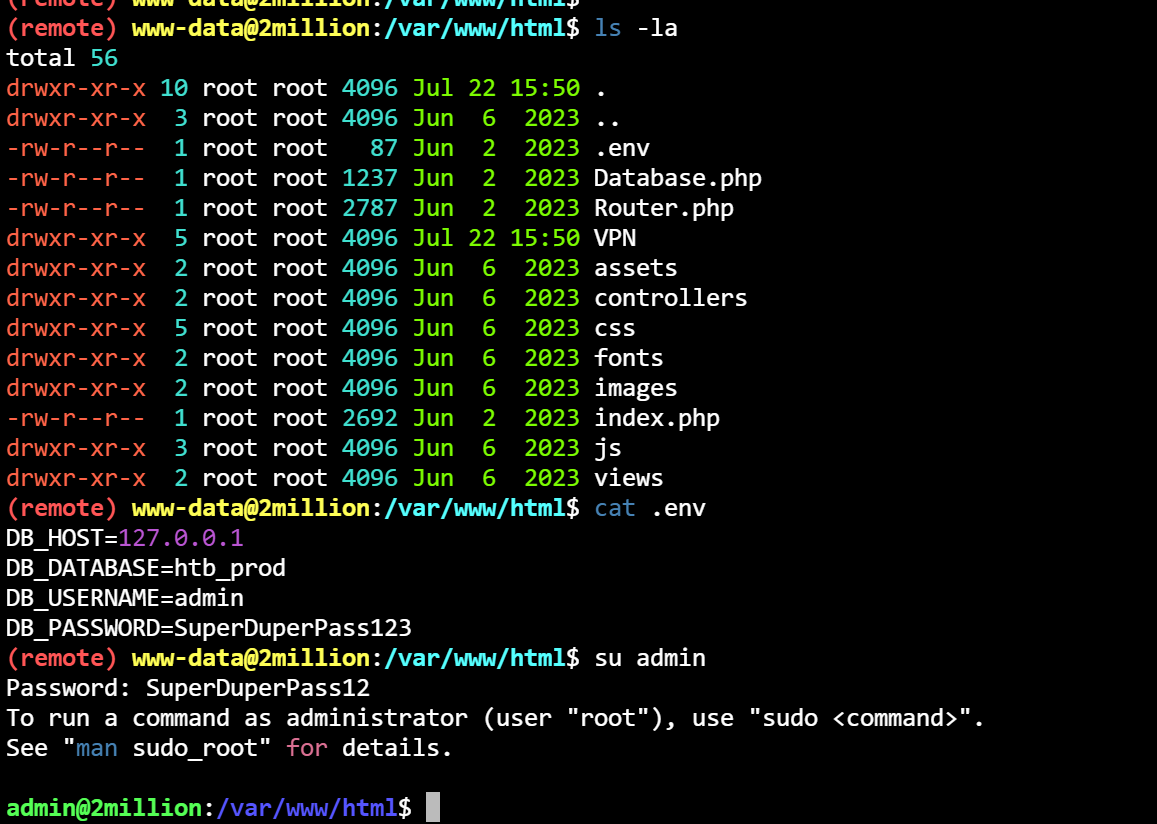This screenshot has width=1157, height=824.
Task: Click the DB_USERNAME=admin line
Action: (x=125, y=598)
